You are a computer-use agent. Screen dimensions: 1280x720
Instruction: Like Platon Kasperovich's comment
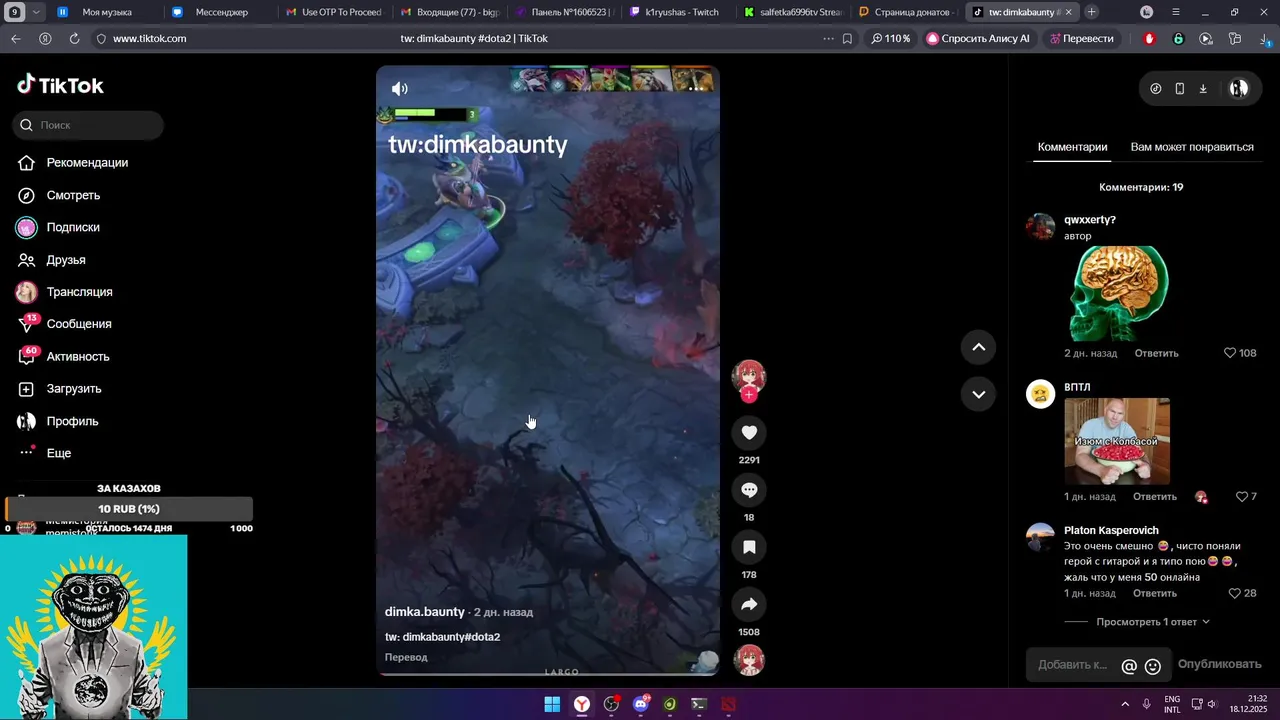(1235, 593)
